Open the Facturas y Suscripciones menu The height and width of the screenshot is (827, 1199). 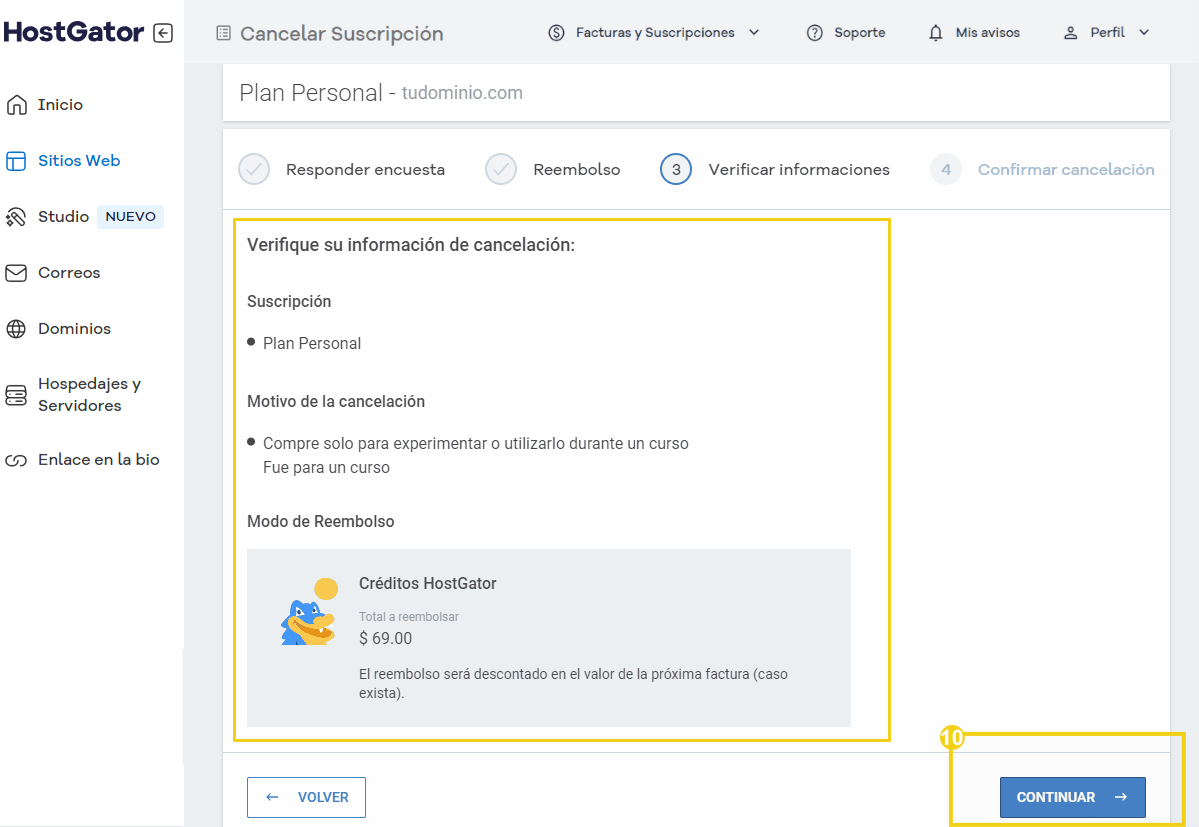pos(655,33)
